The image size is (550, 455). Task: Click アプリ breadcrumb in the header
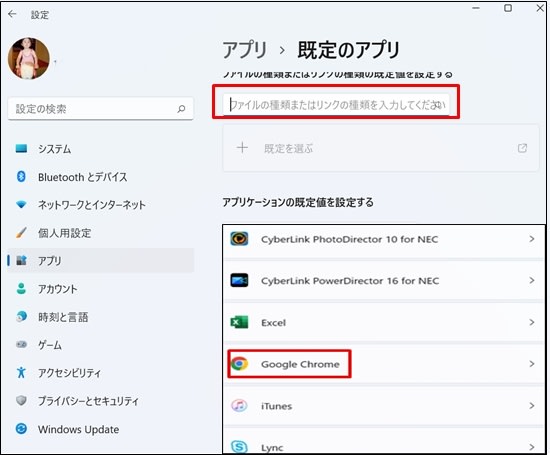[245, 50]
